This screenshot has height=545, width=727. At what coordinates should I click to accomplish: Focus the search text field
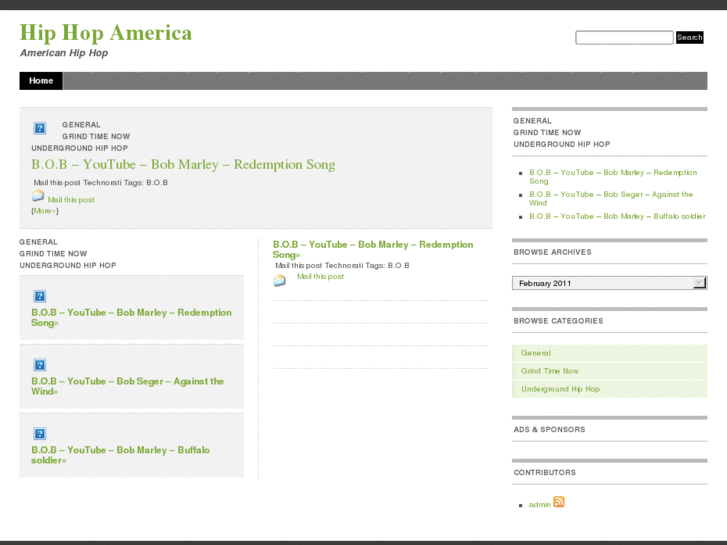coord(624,38)
